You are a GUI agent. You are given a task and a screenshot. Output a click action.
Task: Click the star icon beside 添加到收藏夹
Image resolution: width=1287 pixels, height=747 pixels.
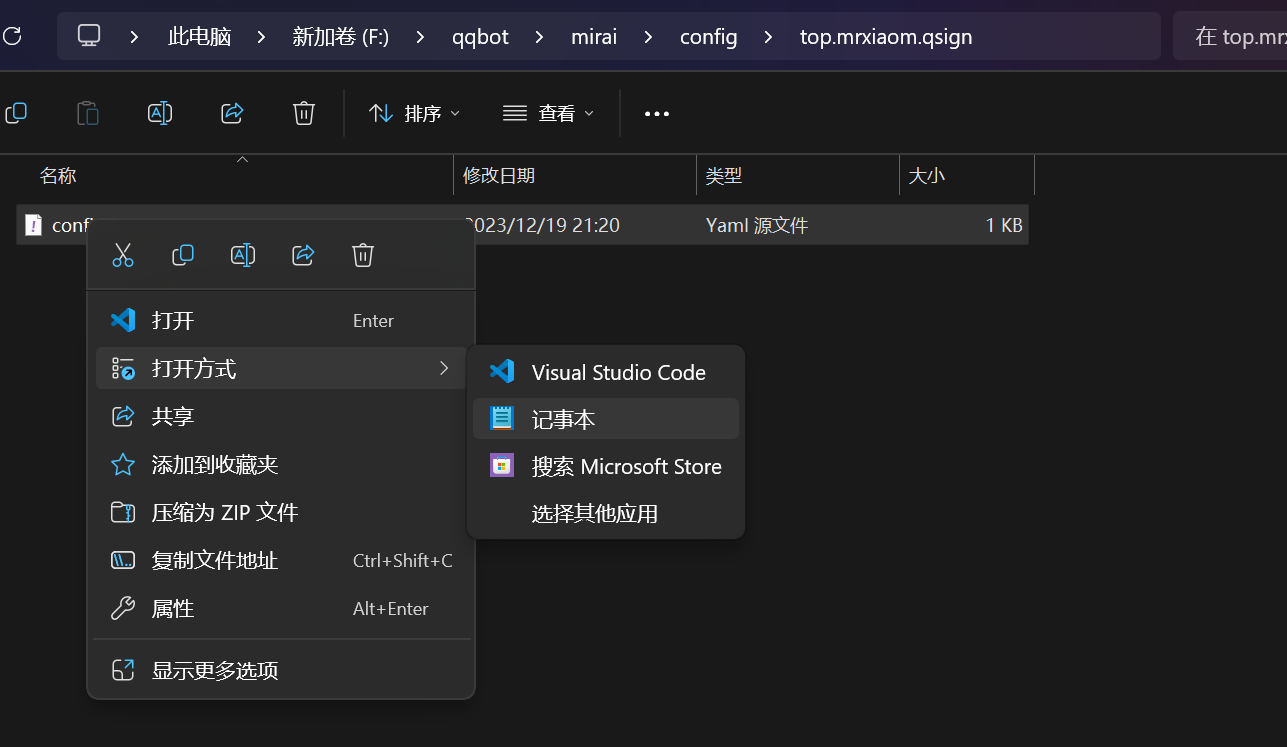coord(123,464)
